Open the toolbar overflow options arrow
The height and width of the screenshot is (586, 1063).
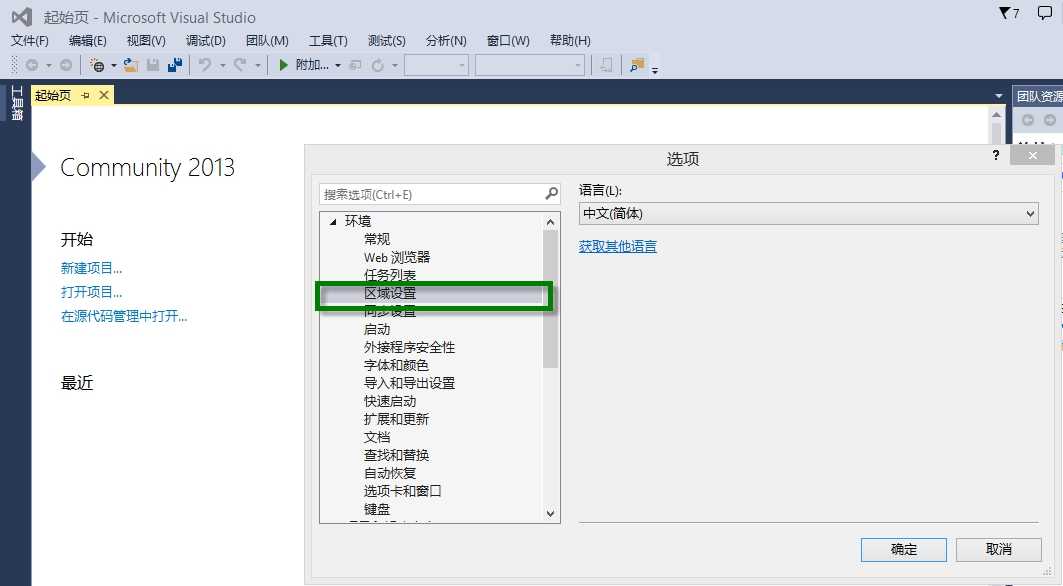click(x=654, y=69)
